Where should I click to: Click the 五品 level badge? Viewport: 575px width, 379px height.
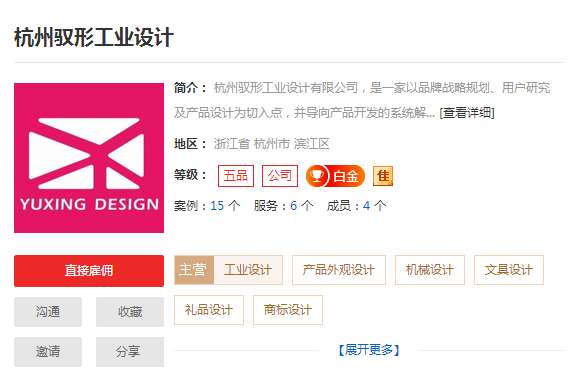[x=236, y=176]
